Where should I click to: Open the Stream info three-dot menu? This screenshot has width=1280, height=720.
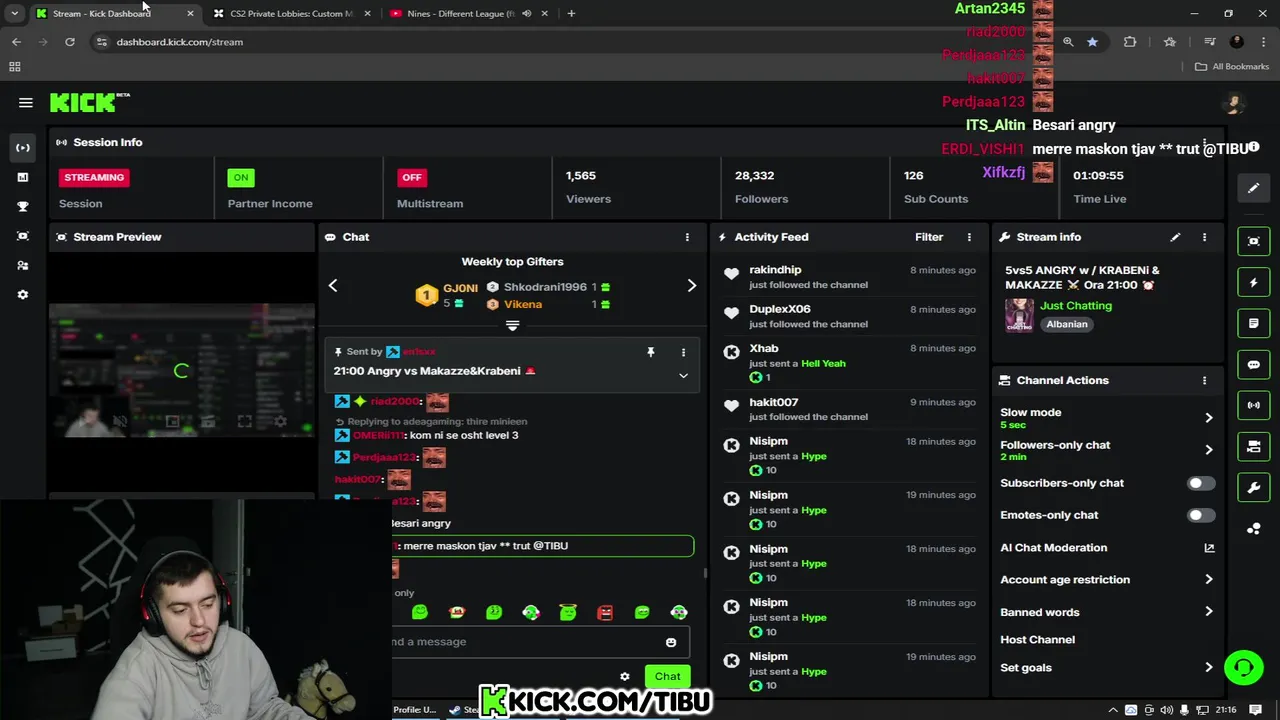1204,237
